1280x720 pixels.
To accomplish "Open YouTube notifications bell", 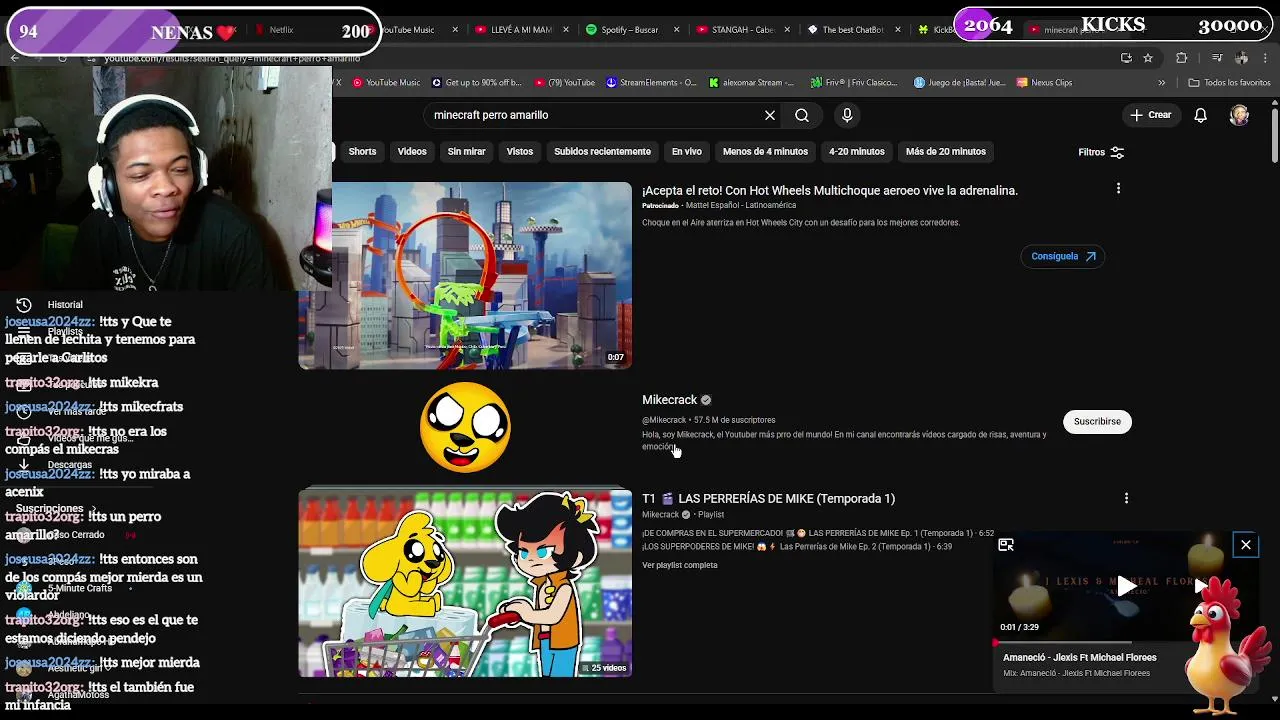I will [1201, 115].
